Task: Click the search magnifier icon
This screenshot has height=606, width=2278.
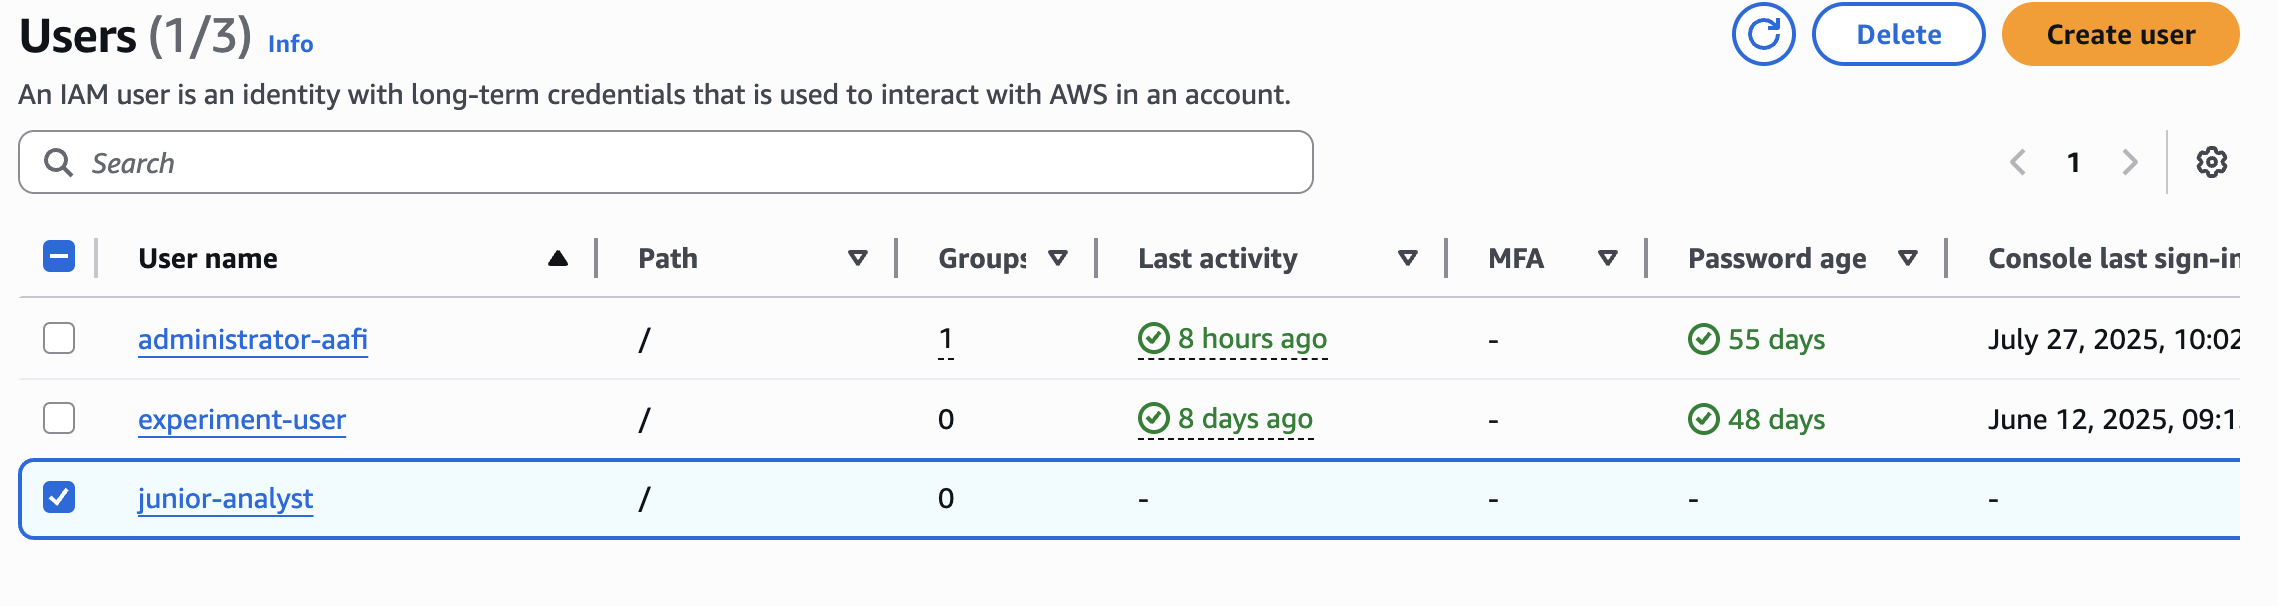Action: pyautogui.click(x=59, y=162)
